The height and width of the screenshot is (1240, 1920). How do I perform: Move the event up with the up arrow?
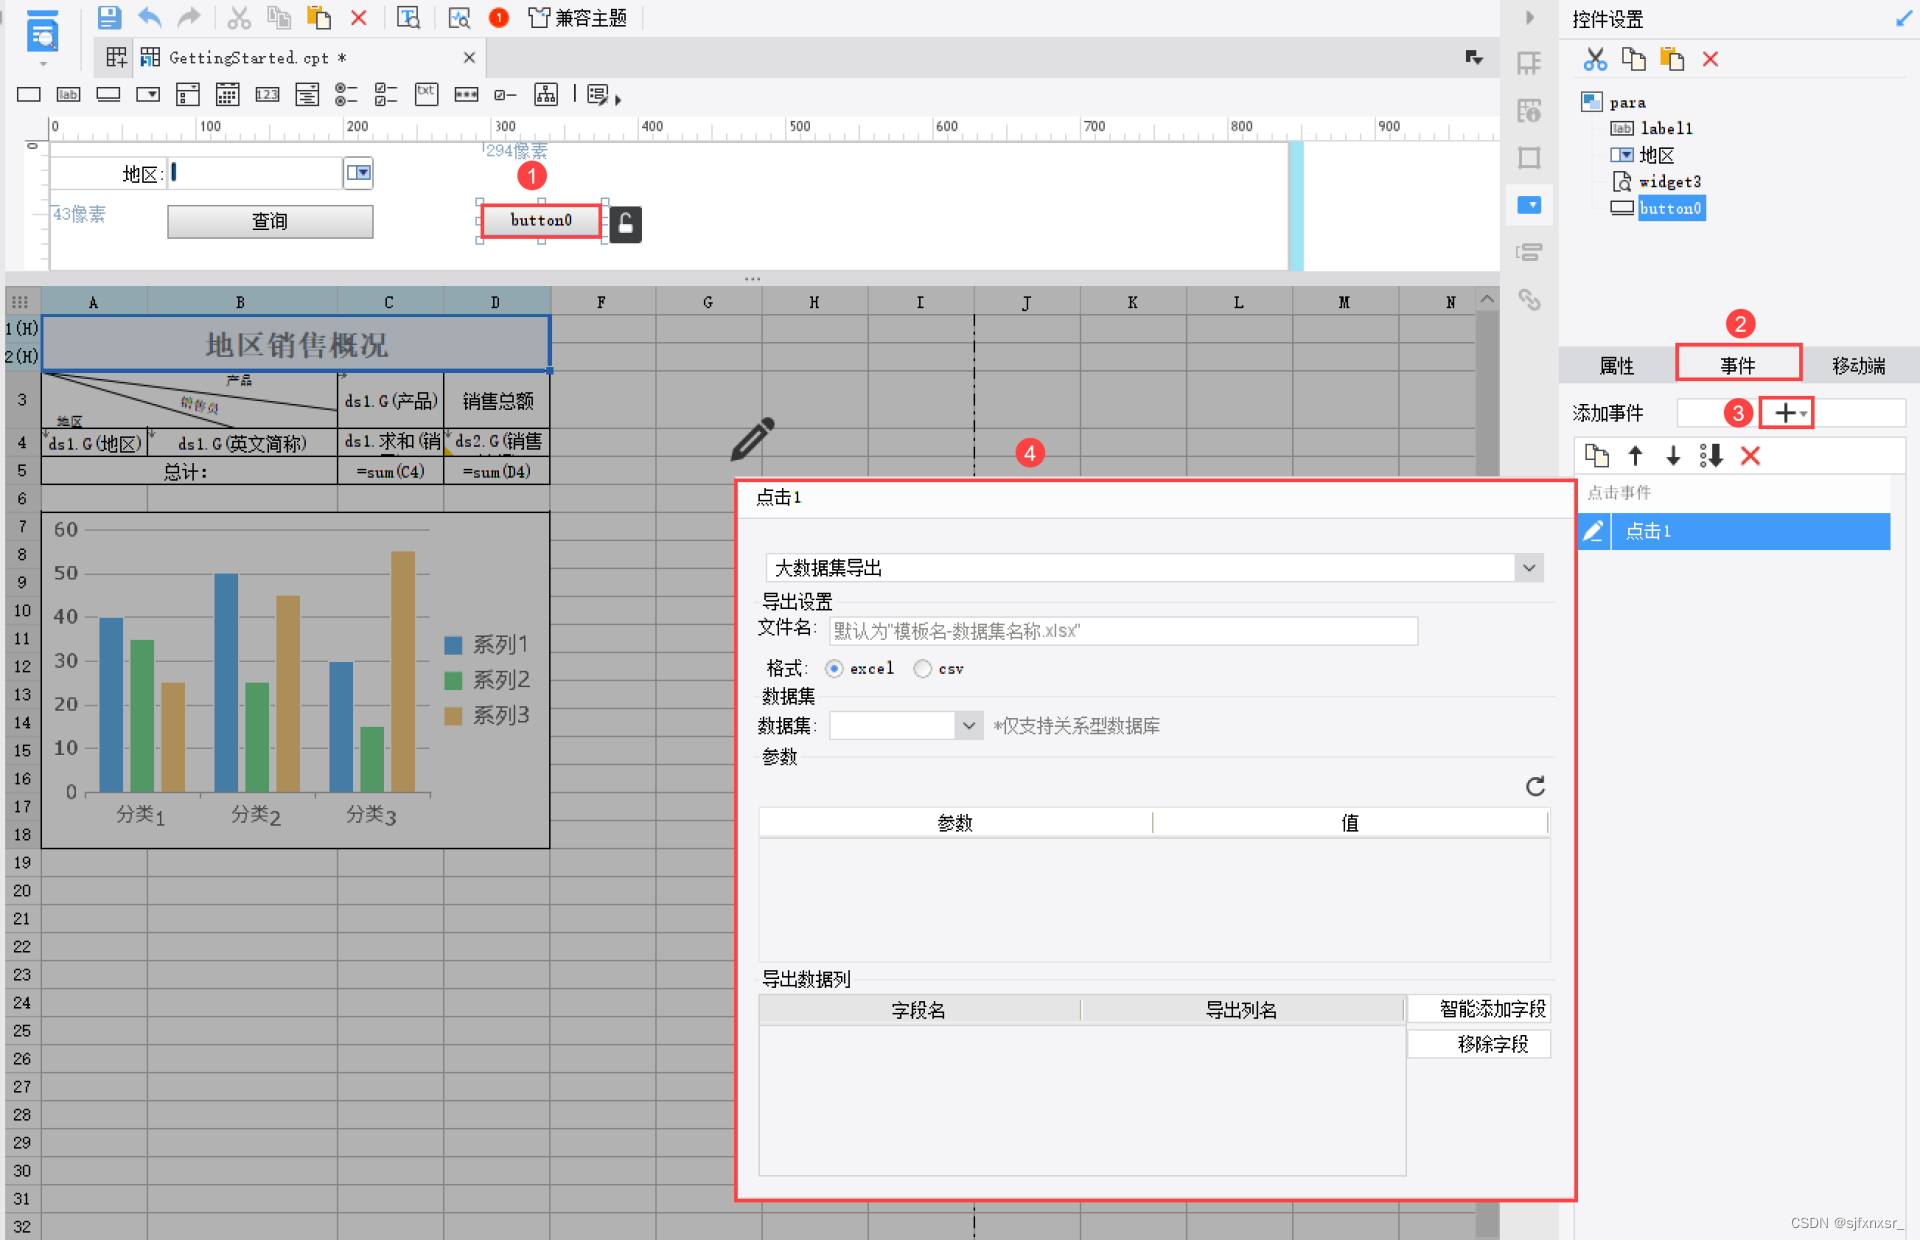[1635, 456]
